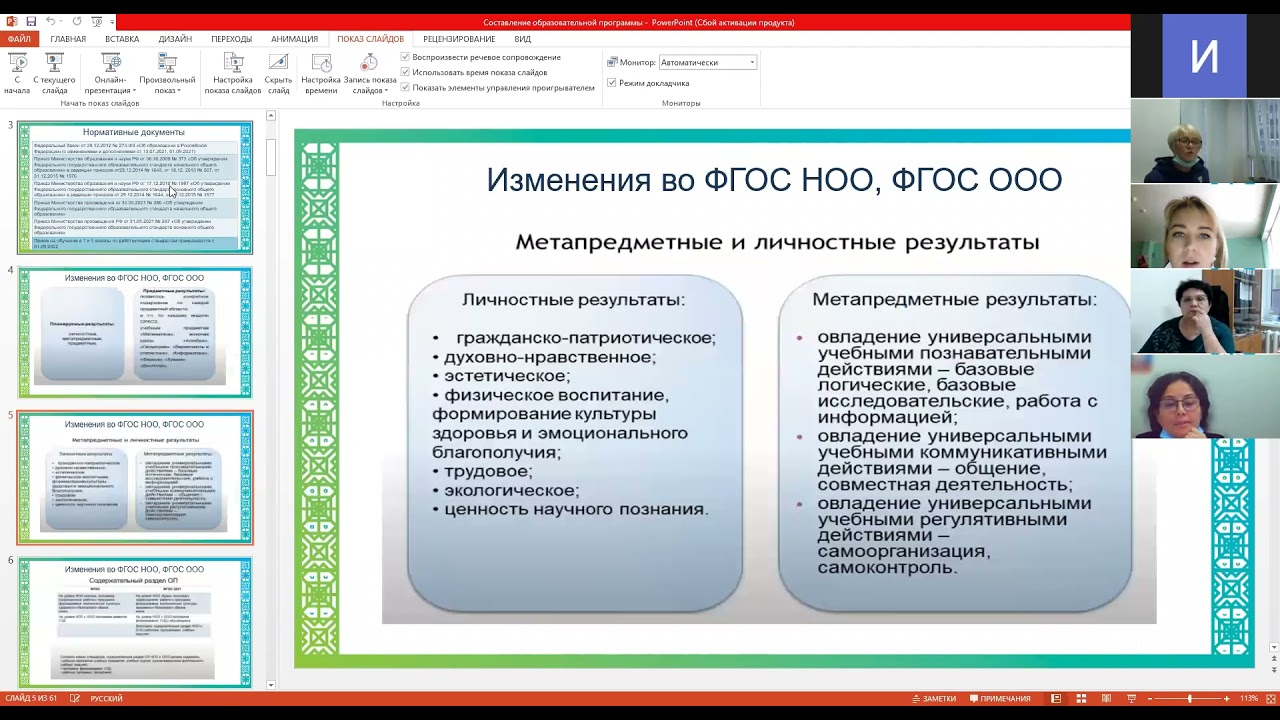This screenshot has height=720, width=1280.
Task: Click the Redo/Repeat icon
Action: [x=77, y=22]
